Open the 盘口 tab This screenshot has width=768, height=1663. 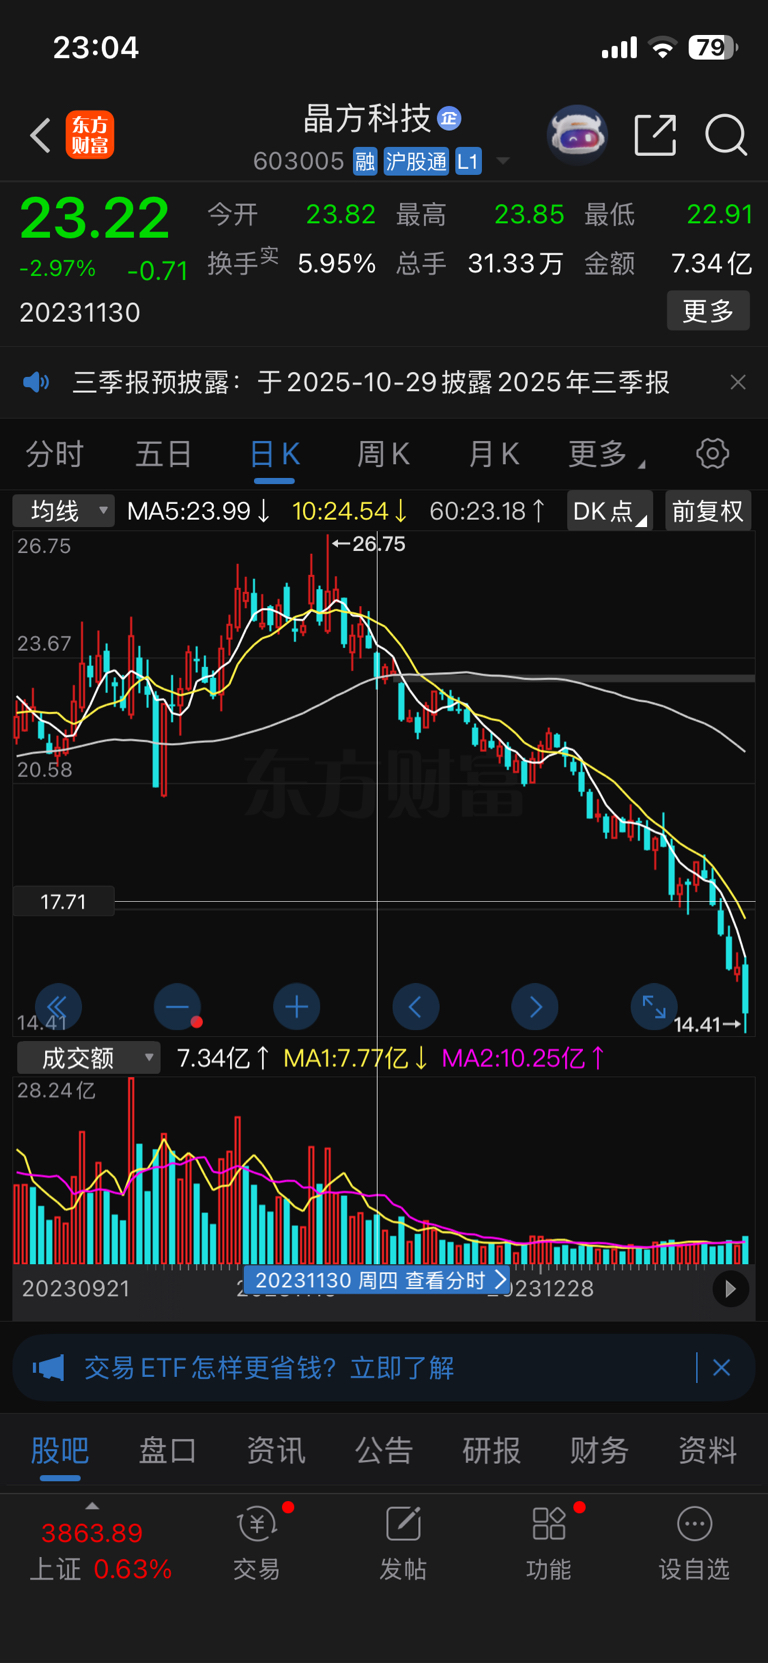[168, 1450]
